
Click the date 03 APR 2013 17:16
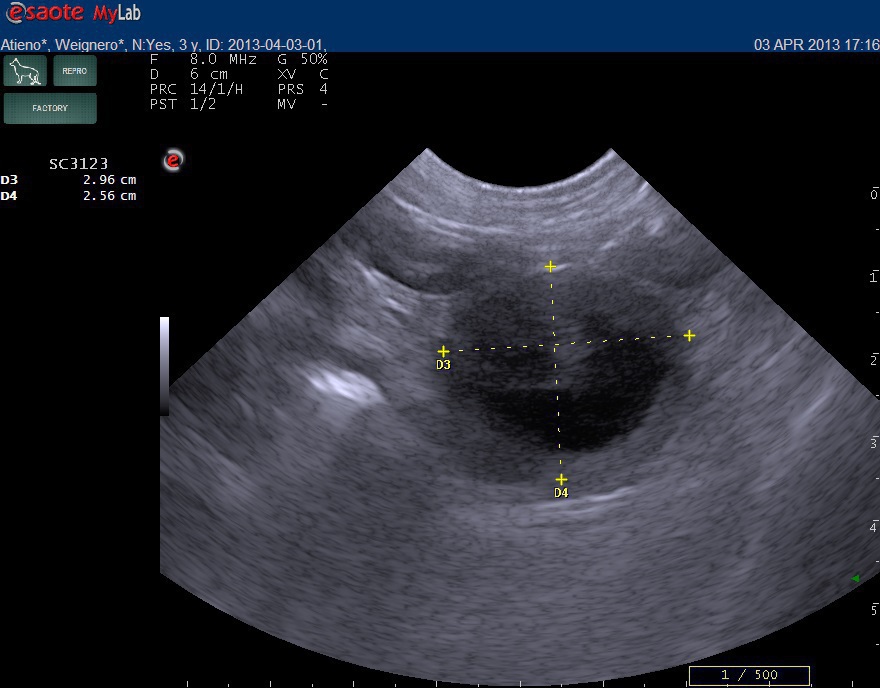point(817,45)
